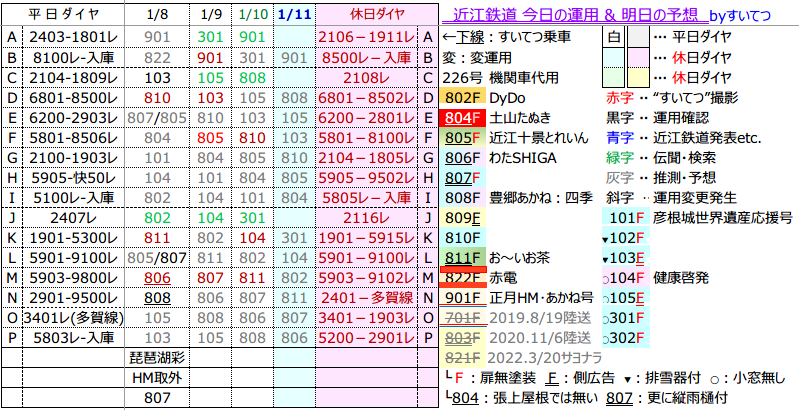Screen dimensions: 799x410
Task: Select the bold blue 1/11 date header
Action: (294, 14)
